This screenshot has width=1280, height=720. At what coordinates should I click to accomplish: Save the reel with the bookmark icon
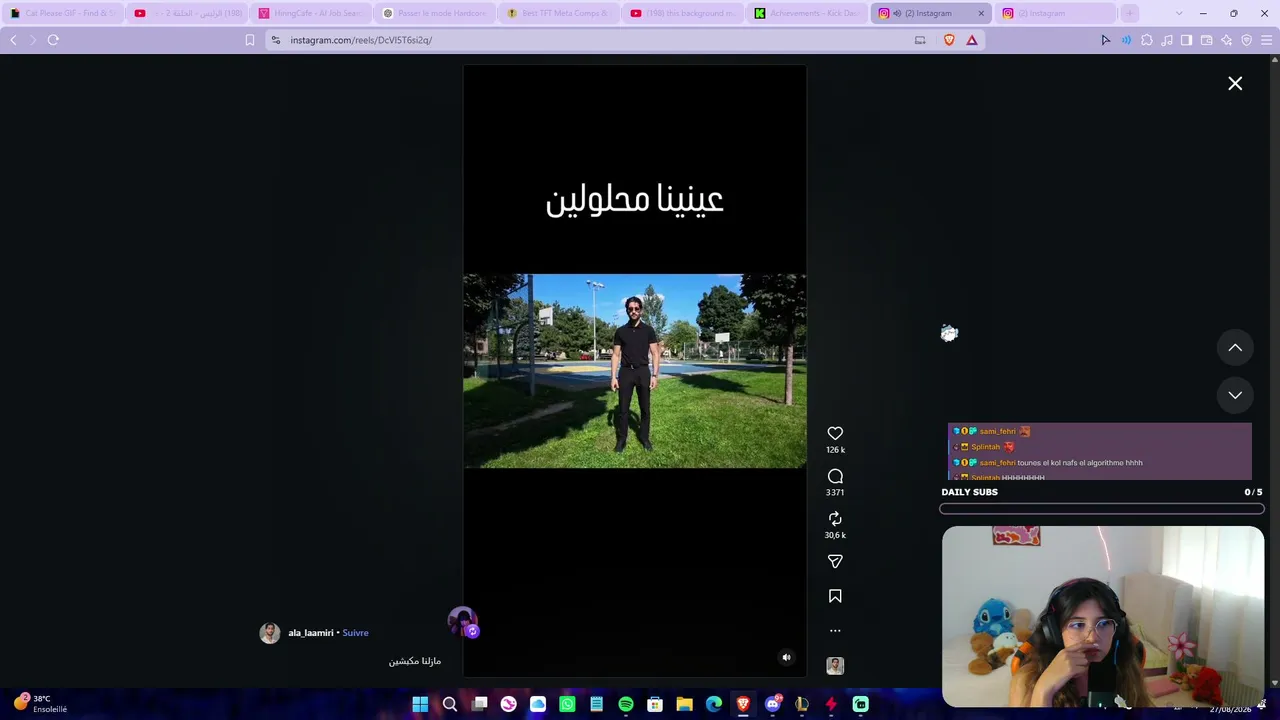835,596
